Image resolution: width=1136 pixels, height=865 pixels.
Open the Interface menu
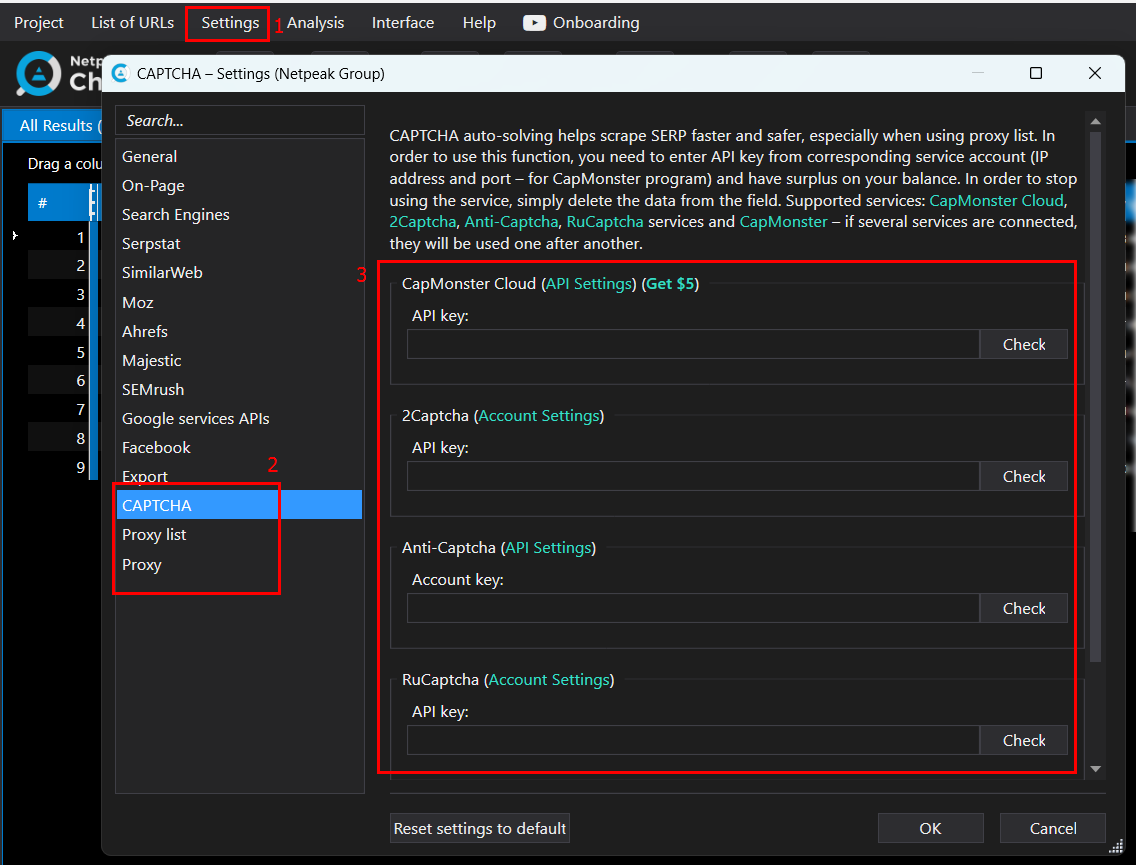(x=403, y=22)
